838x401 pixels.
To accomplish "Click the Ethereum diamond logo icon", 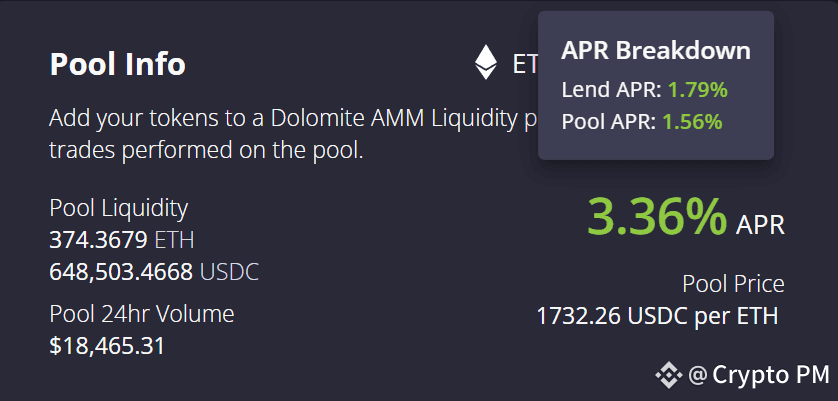I will point(486,62).
